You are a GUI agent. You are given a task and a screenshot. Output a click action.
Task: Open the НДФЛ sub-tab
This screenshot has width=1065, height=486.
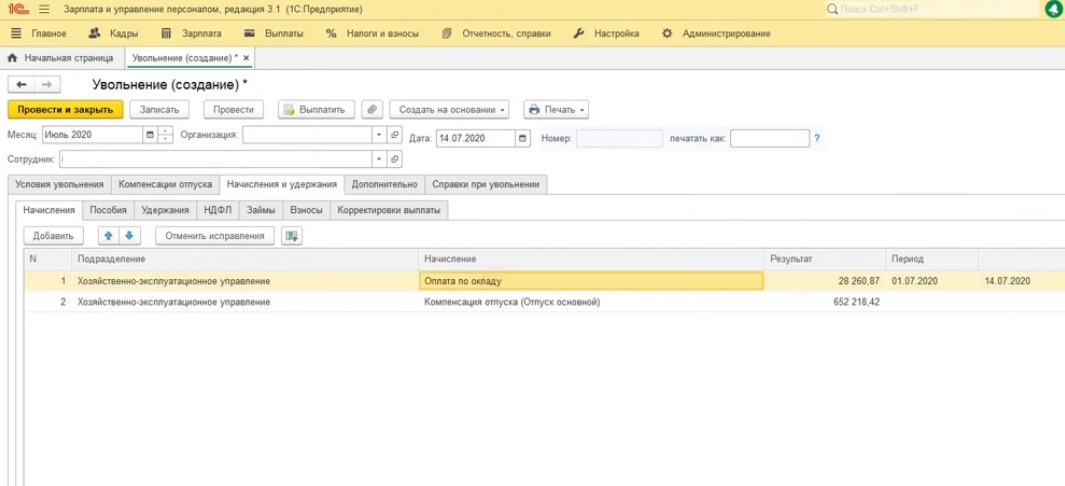pos(217,210)
